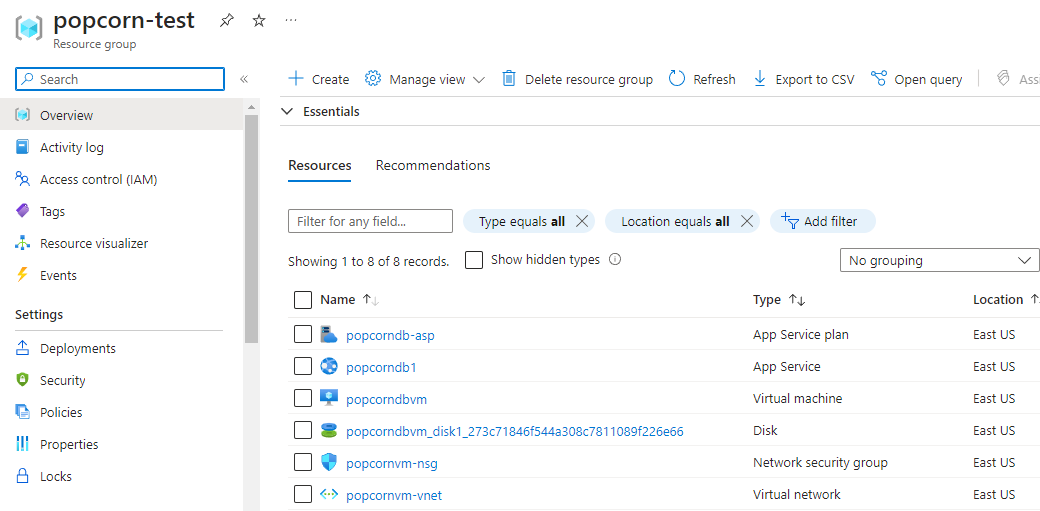The image size is (1040, 511).
Task: Click the Filter for any field box
Action: [x=370, y=222]
